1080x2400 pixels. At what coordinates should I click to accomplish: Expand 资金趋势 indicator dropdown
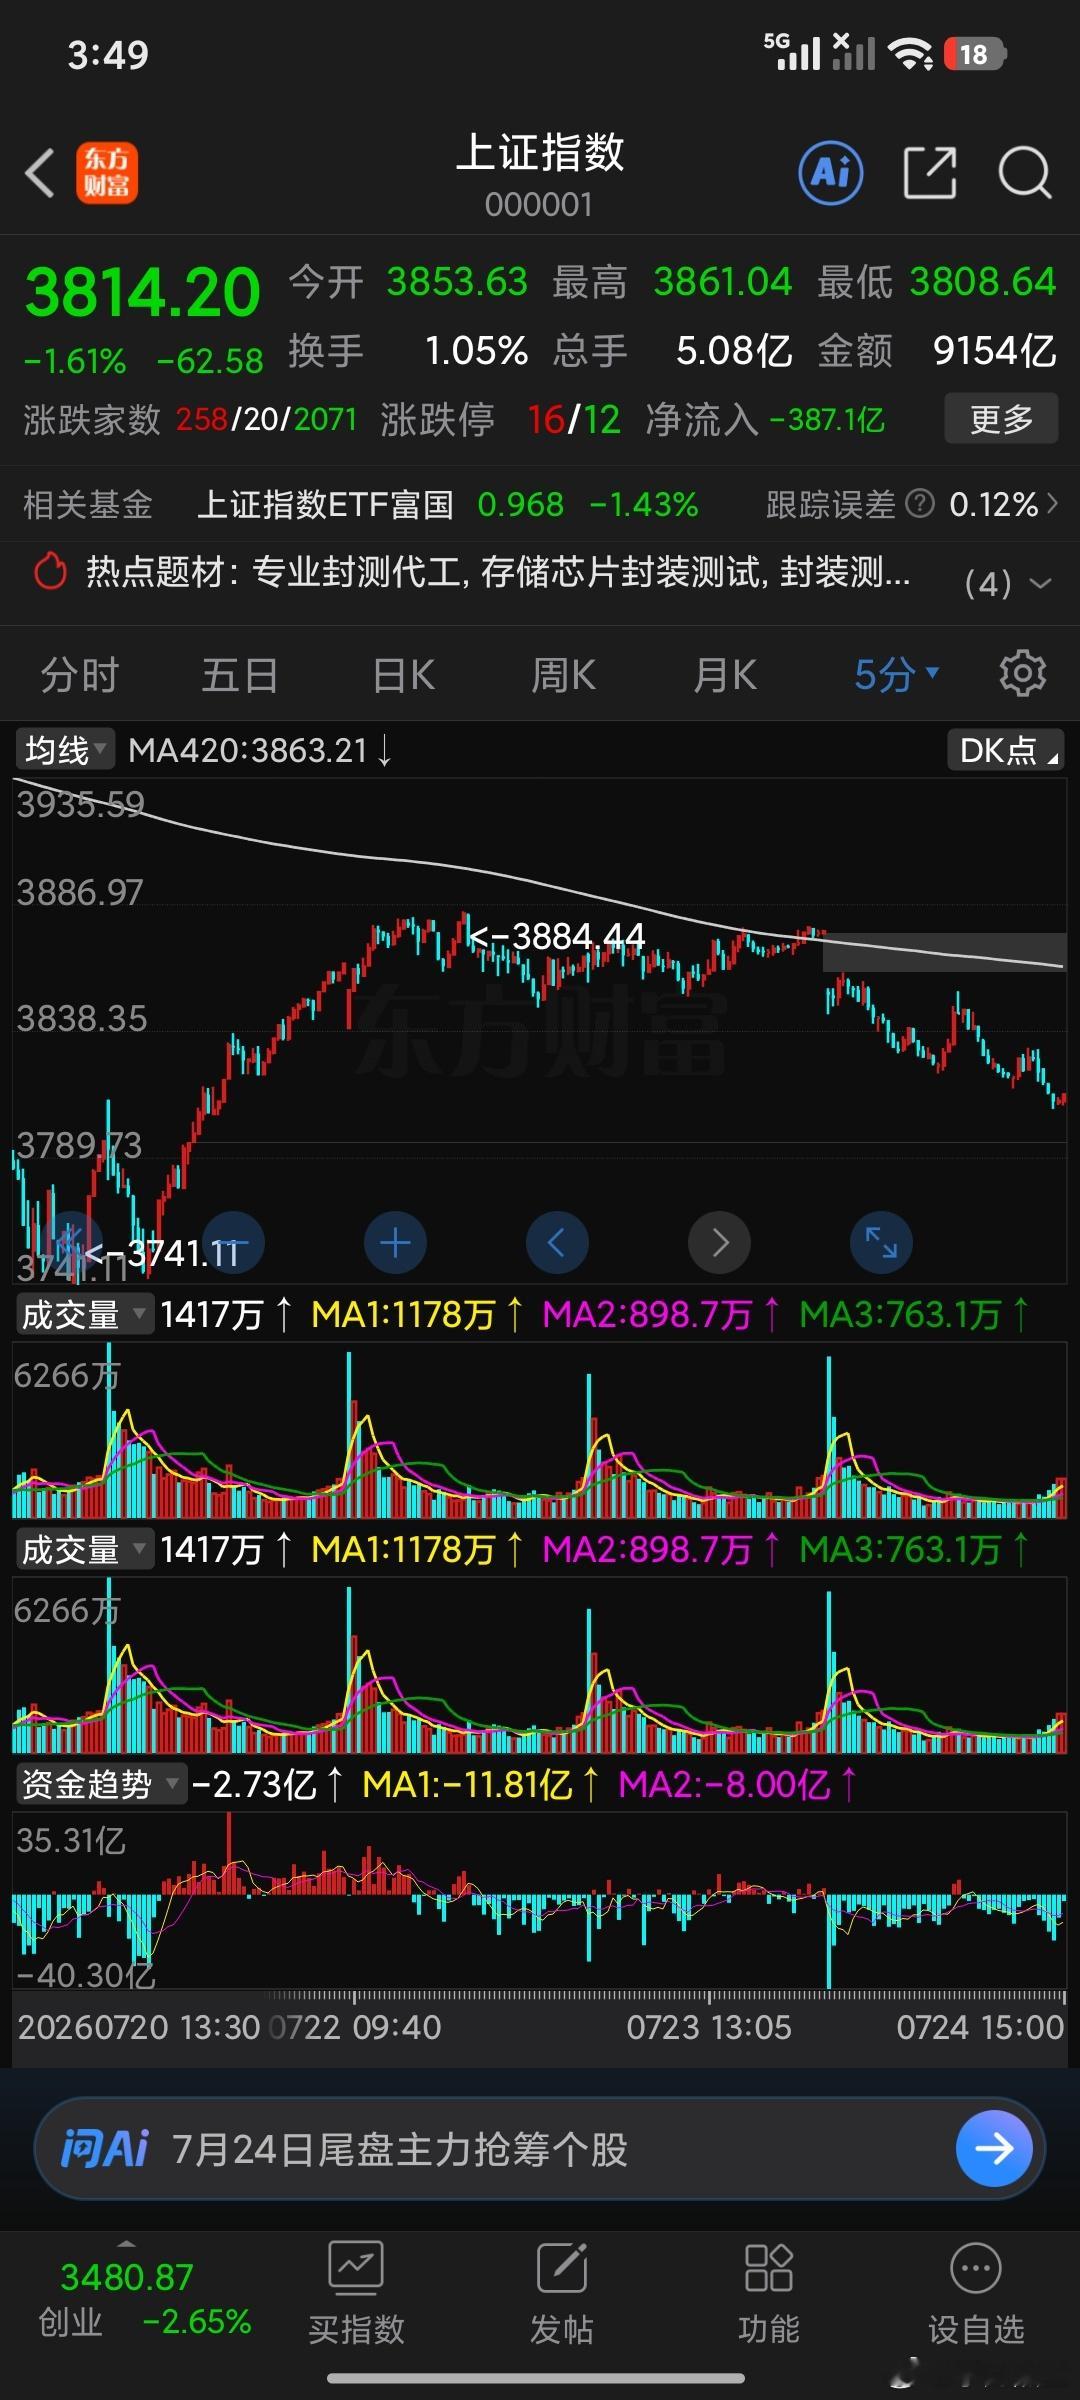pyautogui.click(x=101, y=1784)
